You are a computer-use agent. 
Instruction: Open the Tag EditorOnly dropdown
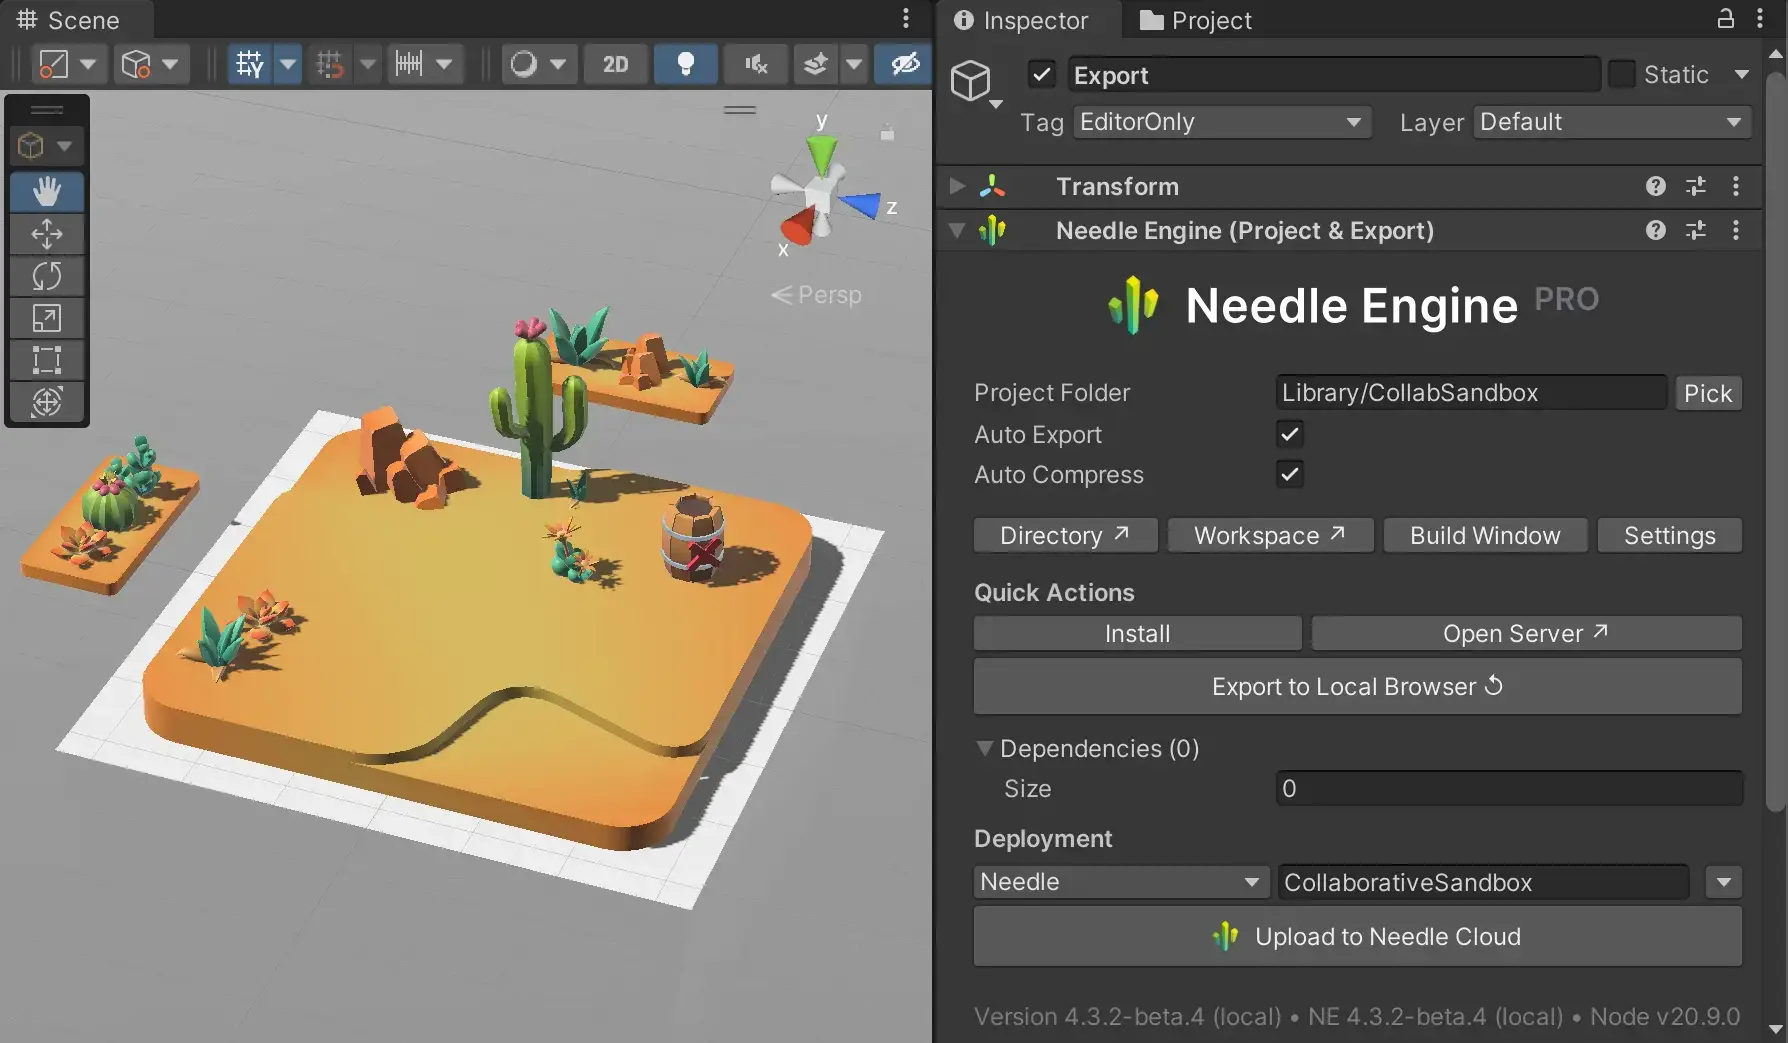tap(1222, 122)
